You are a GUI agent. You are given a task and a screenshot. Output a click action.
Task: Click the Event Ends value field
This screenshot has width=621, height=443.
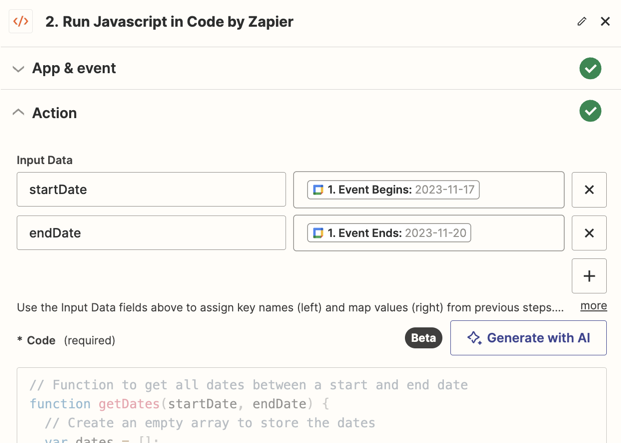pos(429,233)
